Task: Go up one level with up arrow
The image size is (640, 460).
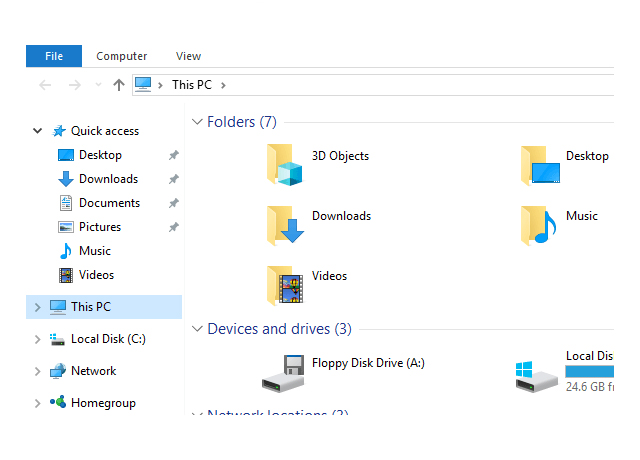Action: [x=119, y=85]
